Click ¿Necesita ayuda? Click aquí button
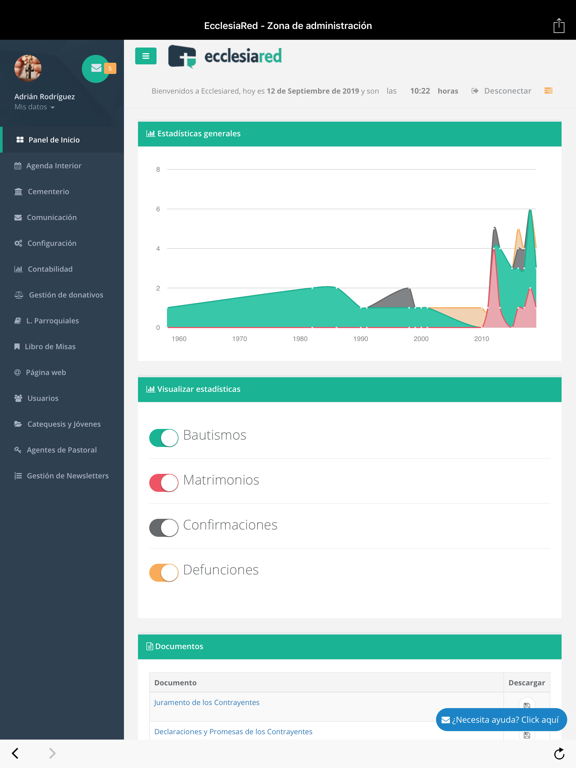576x768 pixels. [x=501, y=720]
